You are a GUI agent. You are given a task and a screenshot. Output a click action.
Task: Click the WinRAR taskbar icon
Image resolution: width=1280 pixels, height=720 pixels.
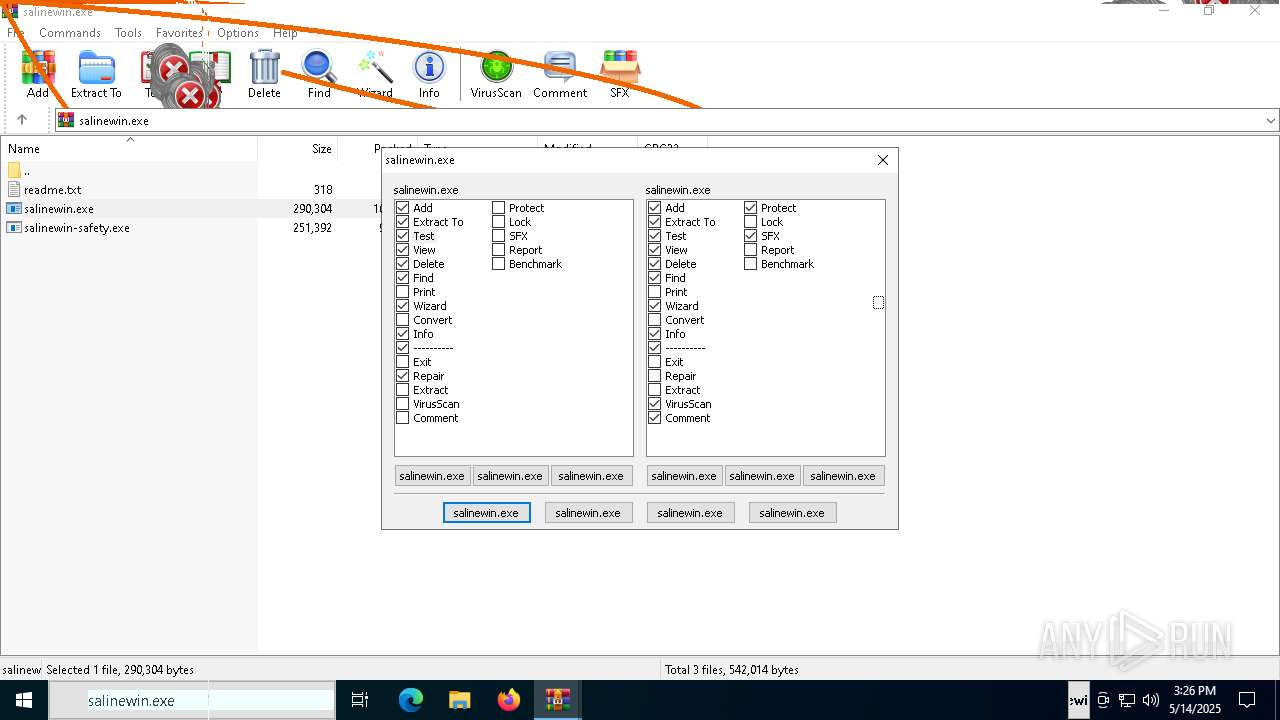(x=557, y=700)
